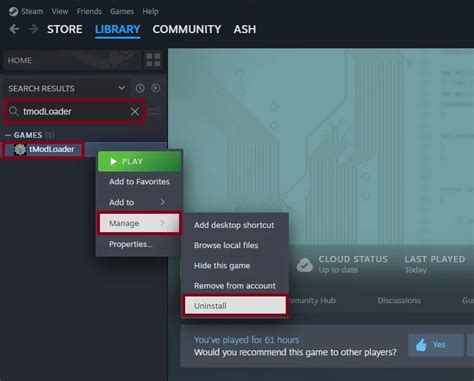Viewport: 474px width, 381px height.
Task: Expand the Manage submenu
Action: tap(139, 223)
